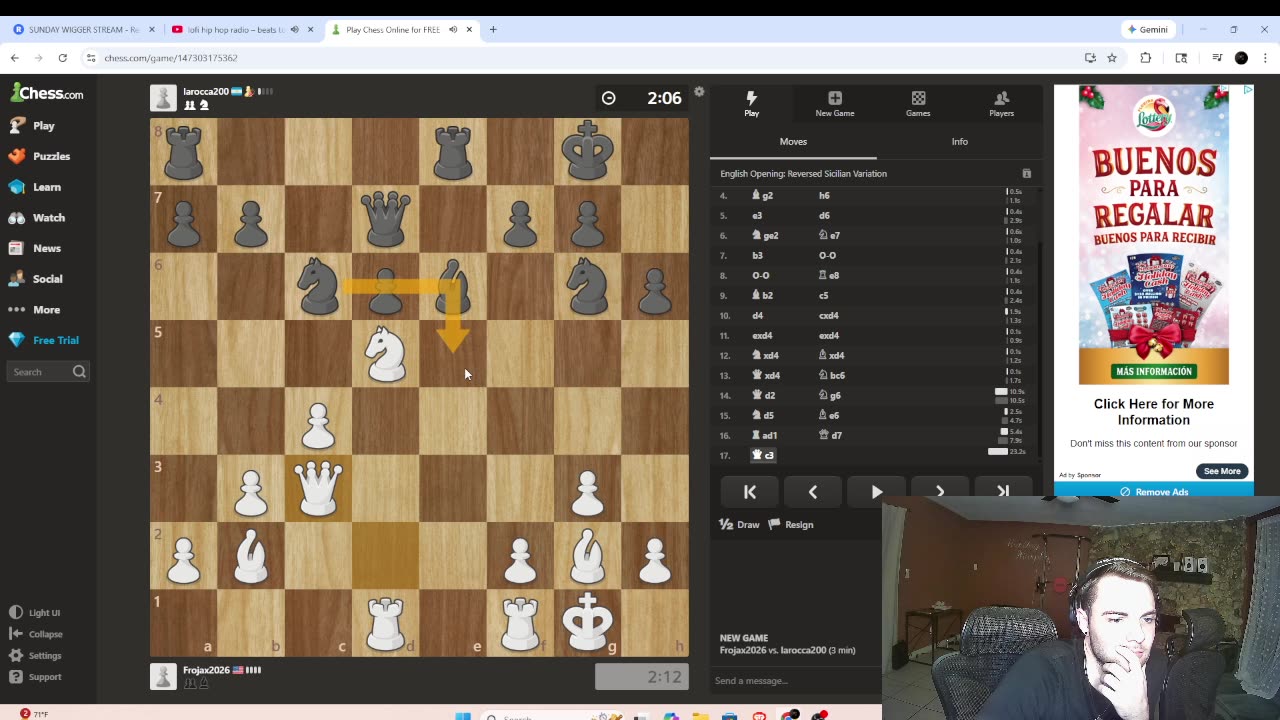Toggle Light UI theme
The width and height of the screenshot is (1280, 720).
[x=35, y=613]
